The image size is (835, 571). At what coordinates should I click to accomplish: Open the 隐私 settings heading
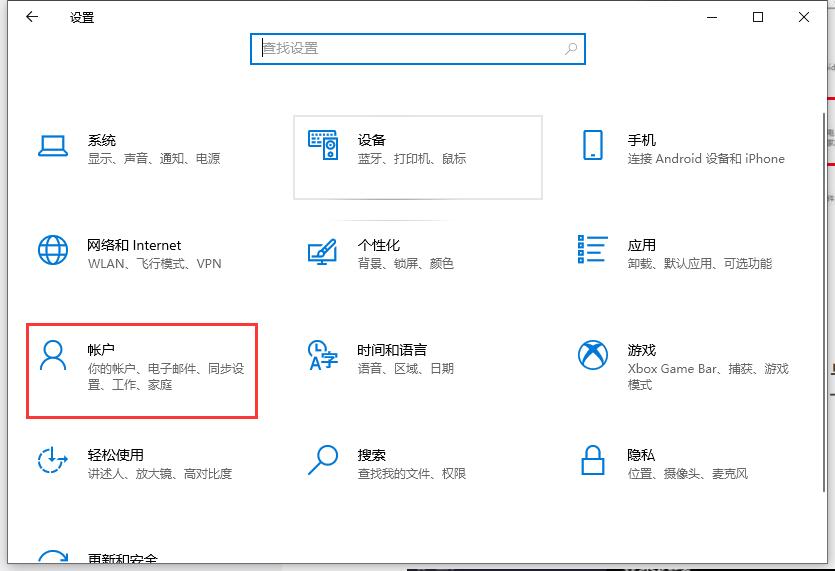[x=641, y=455]
